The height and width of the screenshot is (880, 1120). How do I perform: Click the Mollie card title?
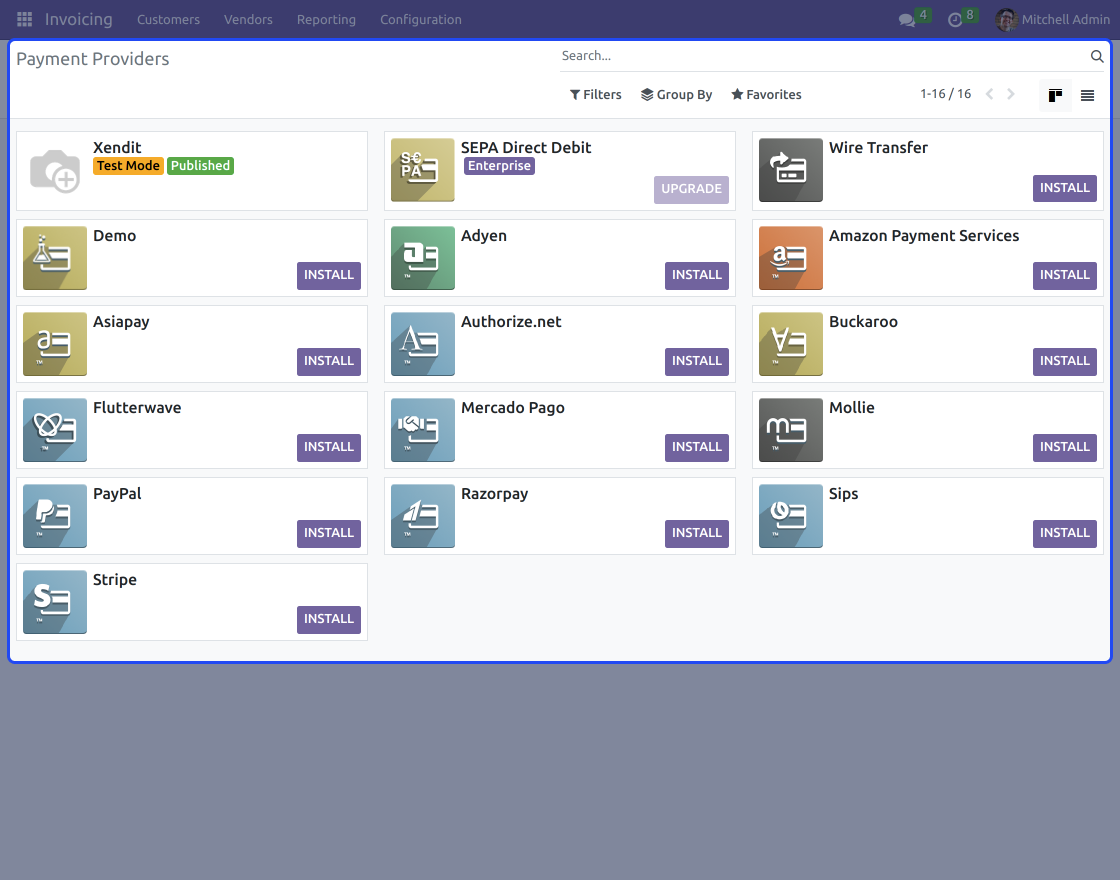pos(851,408)
